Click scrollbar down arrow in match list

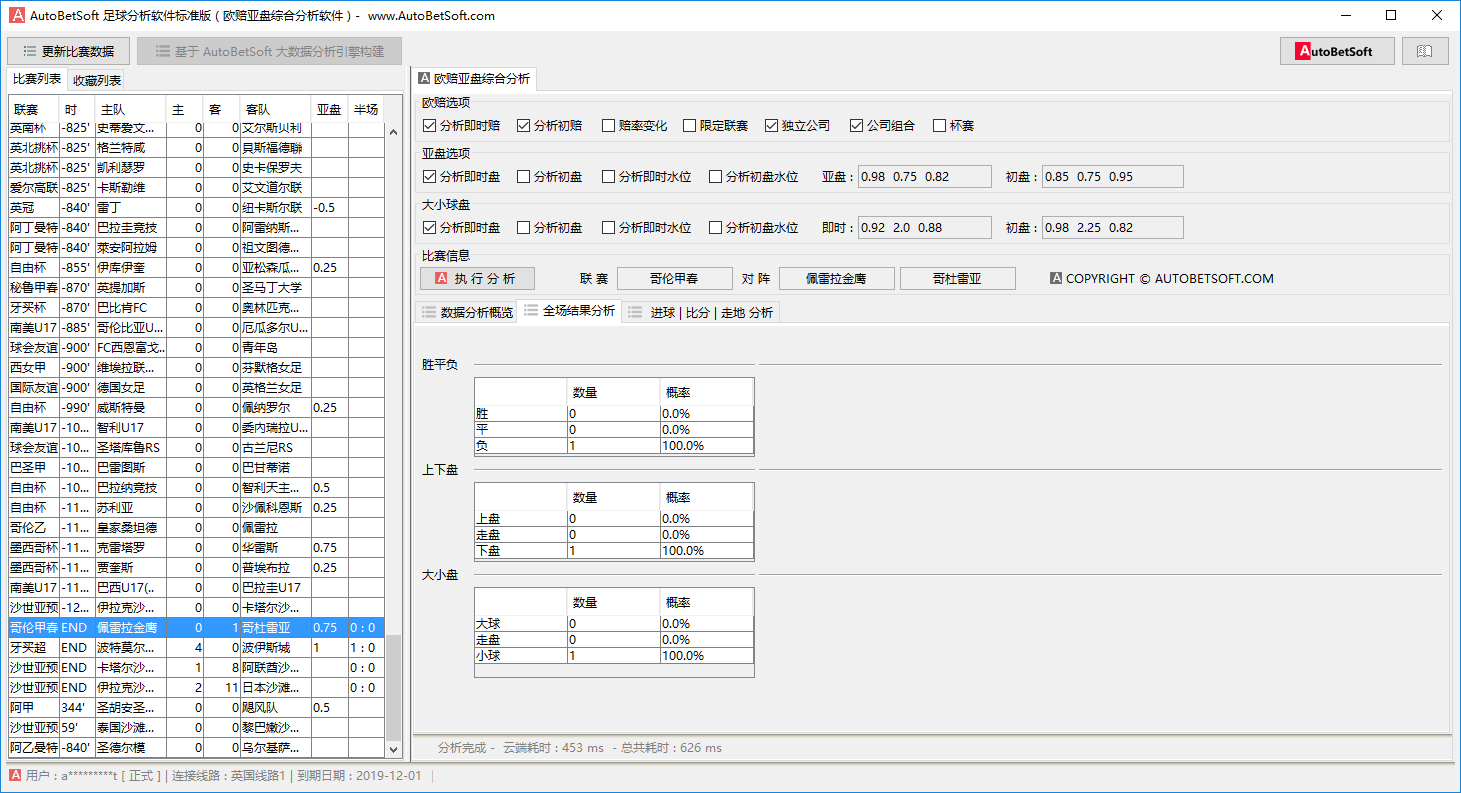[393, 749]
